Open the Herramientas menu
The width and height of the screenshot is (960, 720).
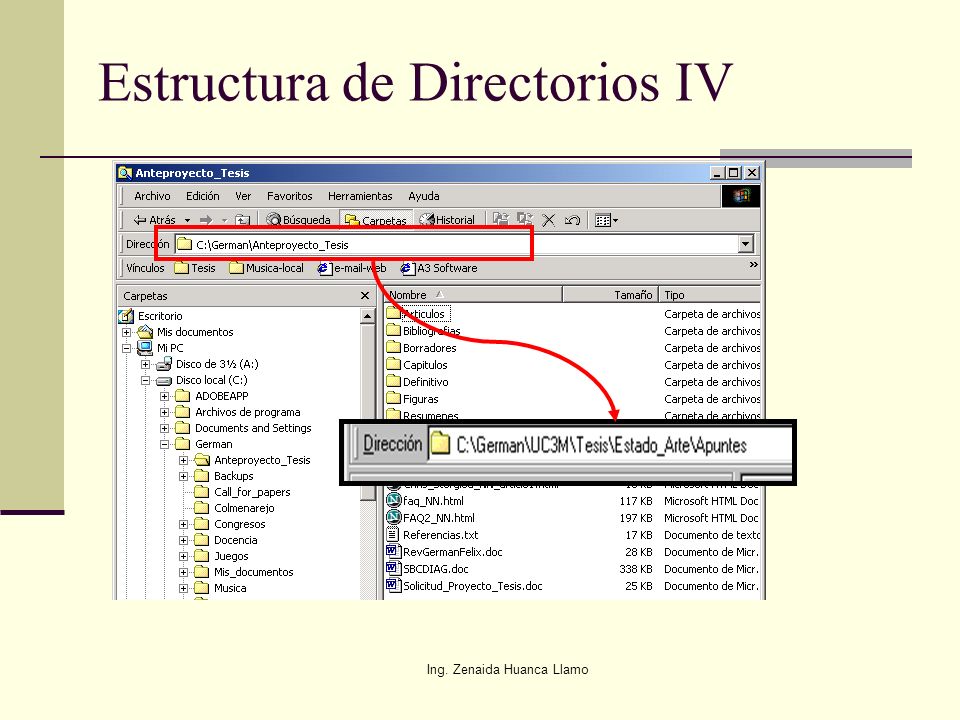pyautogui.click(x=360, y=196)
